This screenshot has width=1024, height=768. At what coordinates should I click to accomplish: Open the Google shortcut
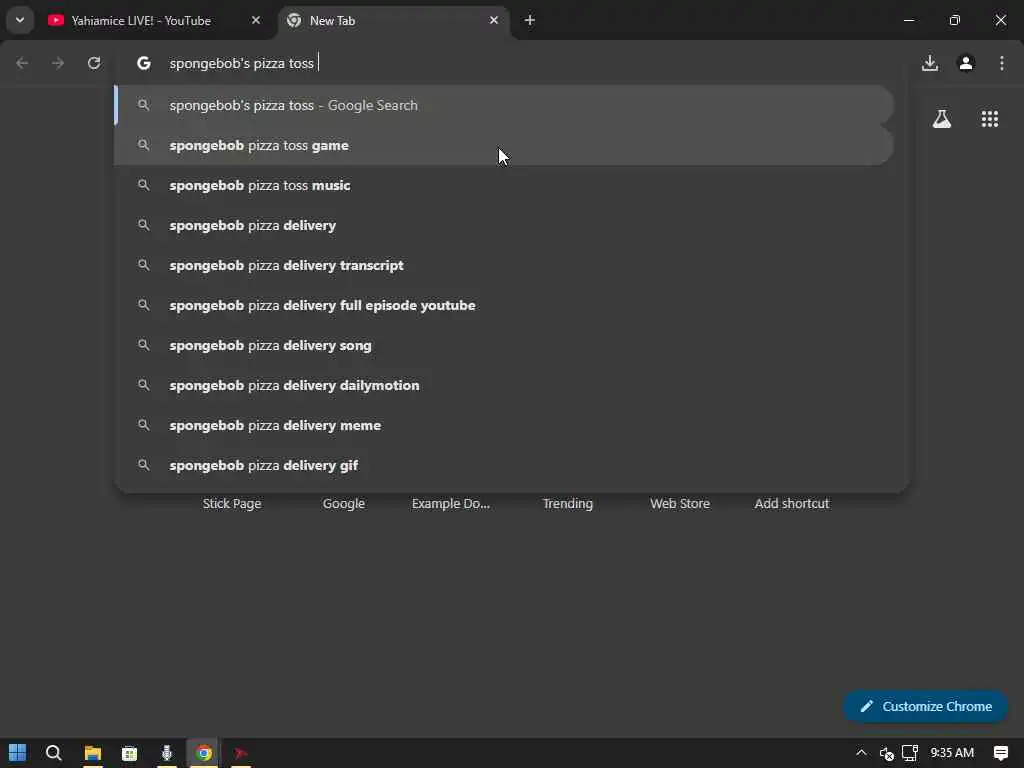pos(344,504)
